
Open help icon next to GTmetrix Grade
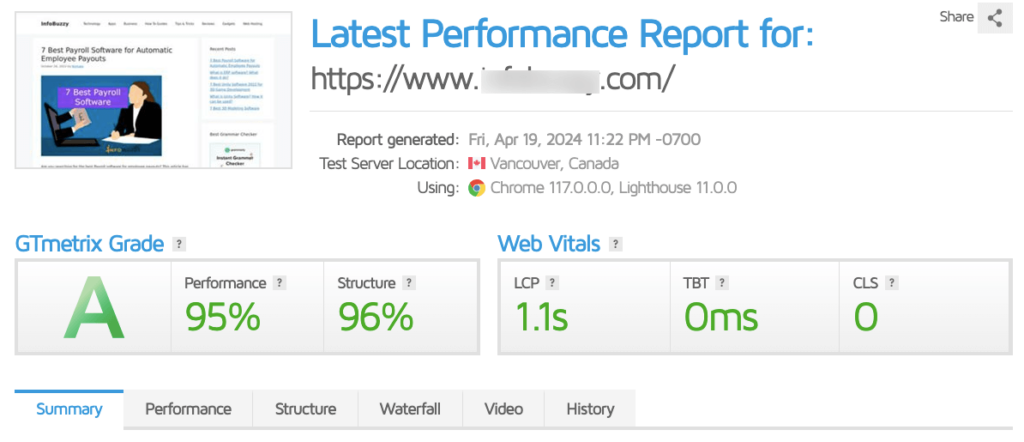(179, 244)
